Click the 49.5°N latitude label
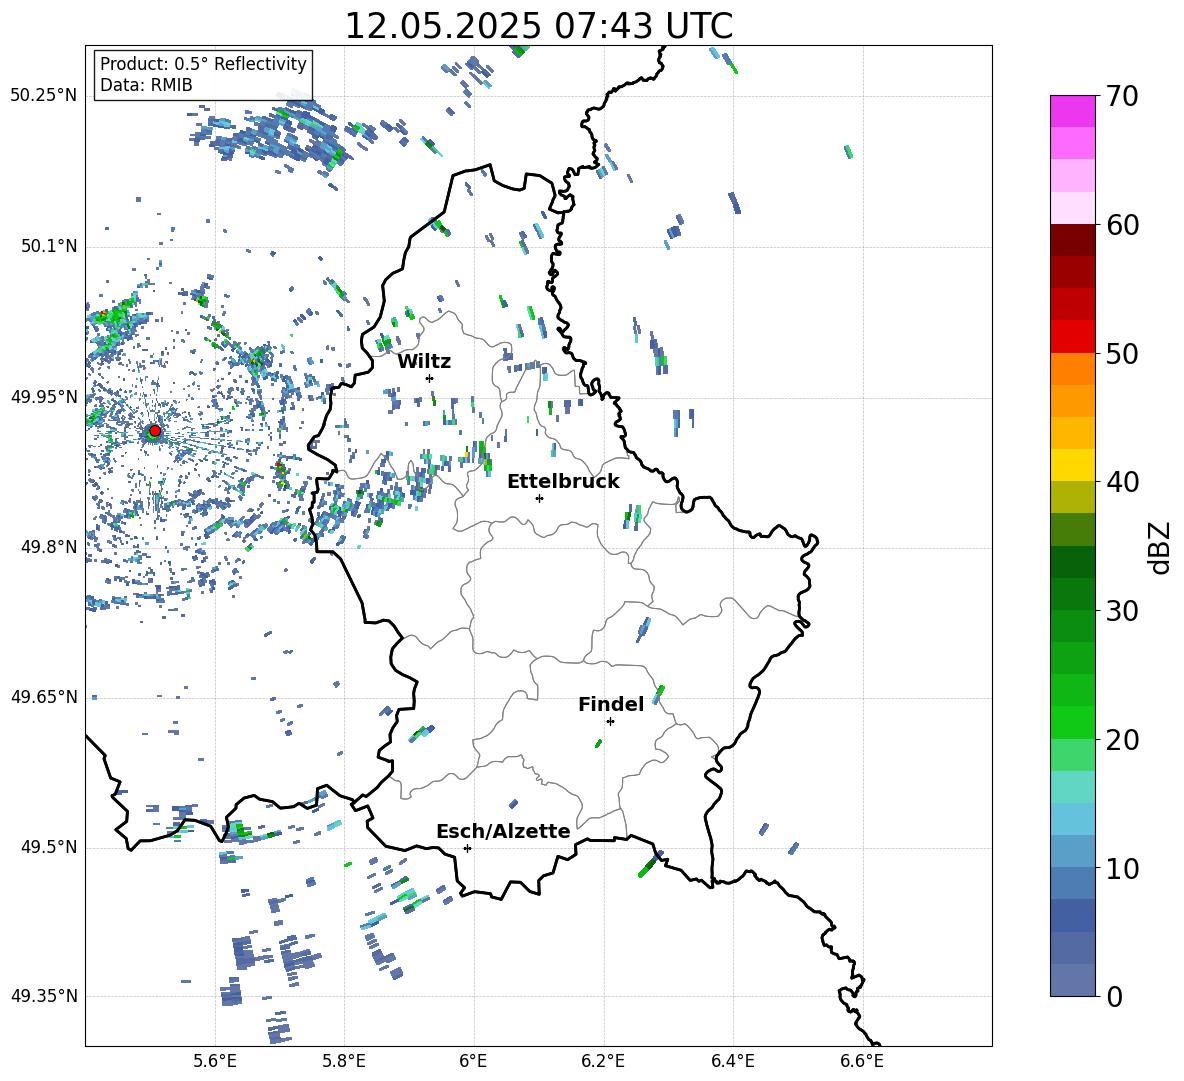This screenshot has width=1184, height=1081. tap(49, 847)
